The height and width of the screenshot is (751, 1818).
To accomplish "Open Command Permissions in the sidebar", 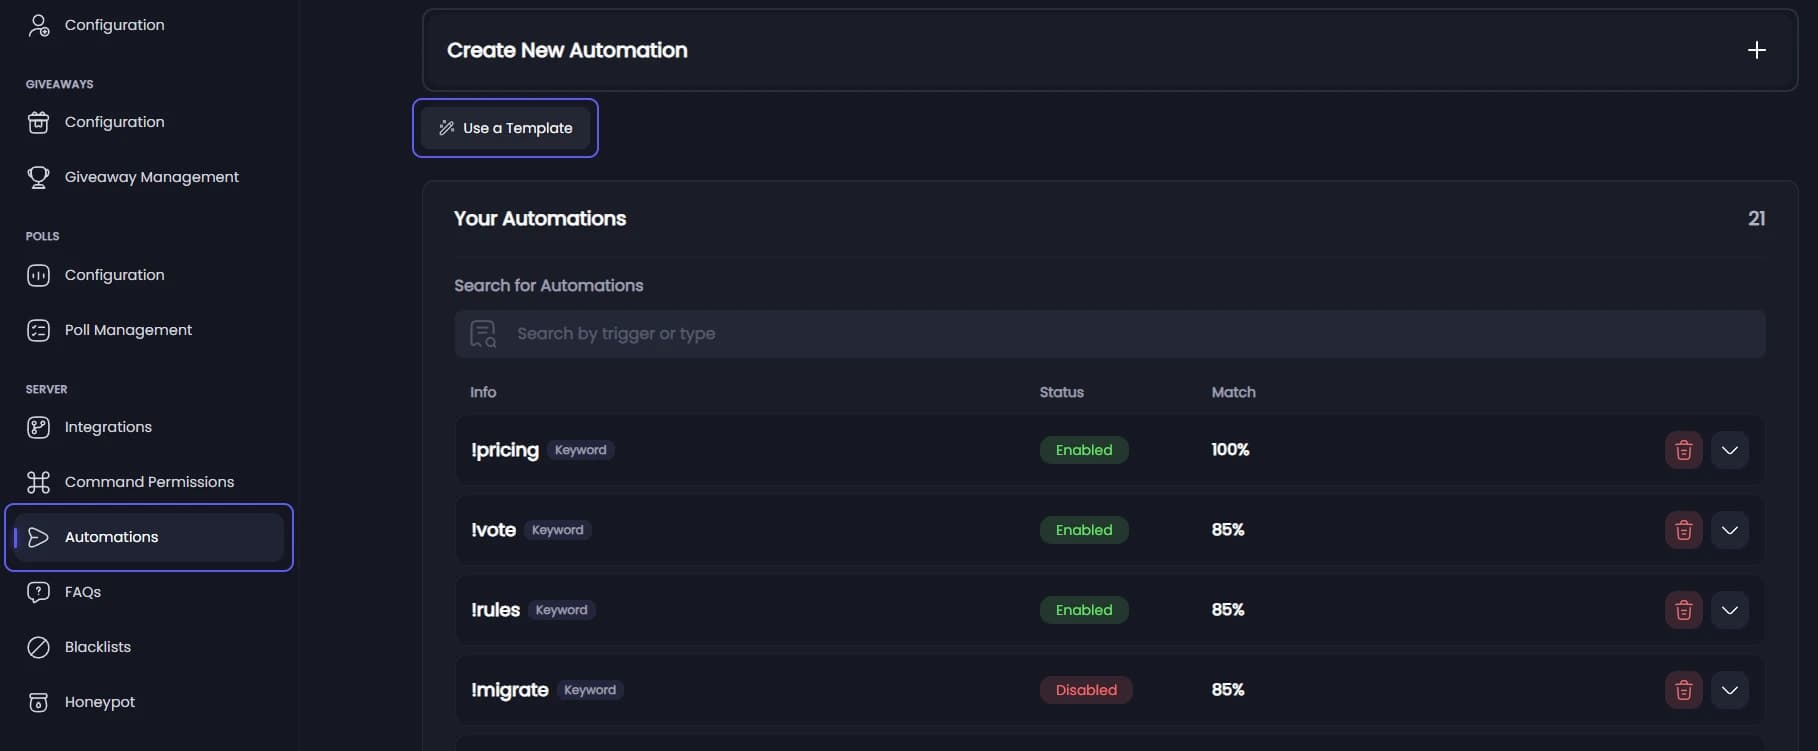I will [149, 482].
